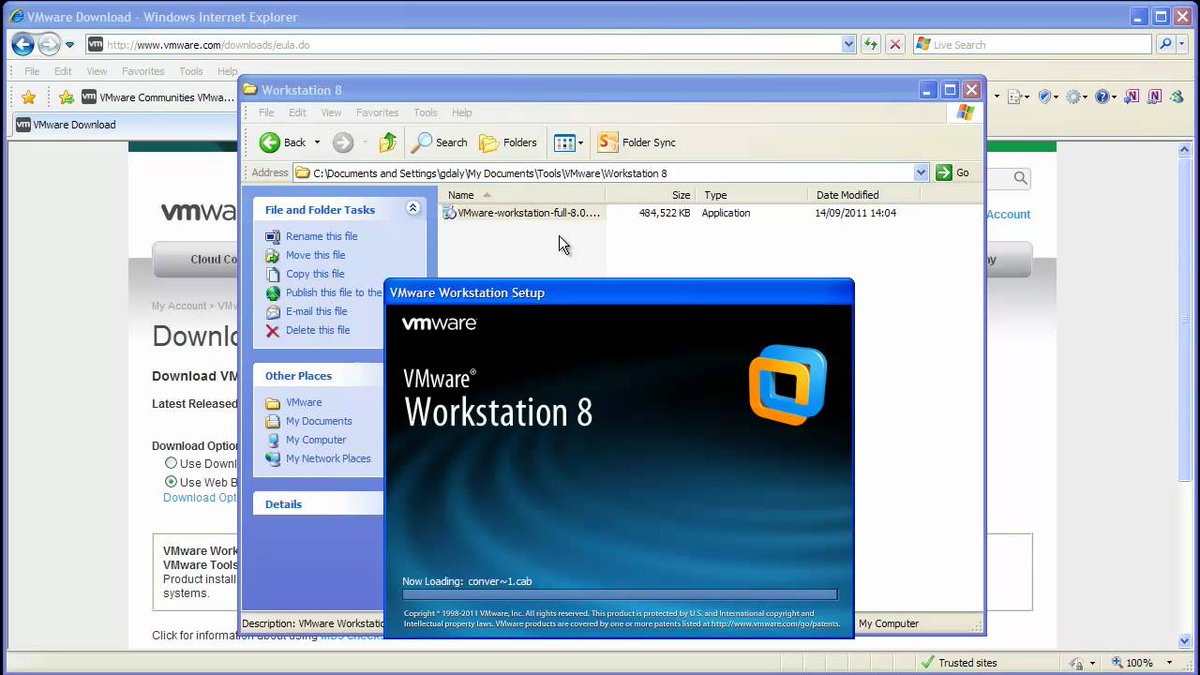Open the IE Tools menu
1200x675 pixels.
[191, 71]
